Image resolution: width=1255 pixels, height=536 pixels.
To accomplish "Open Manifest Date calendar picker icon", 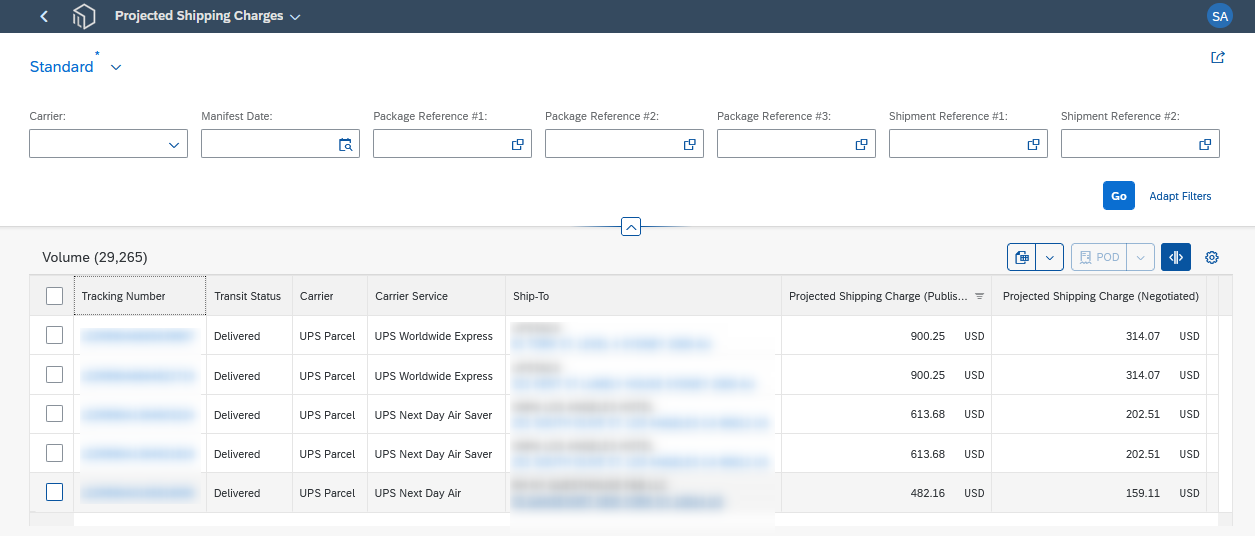I will point(345,145).
